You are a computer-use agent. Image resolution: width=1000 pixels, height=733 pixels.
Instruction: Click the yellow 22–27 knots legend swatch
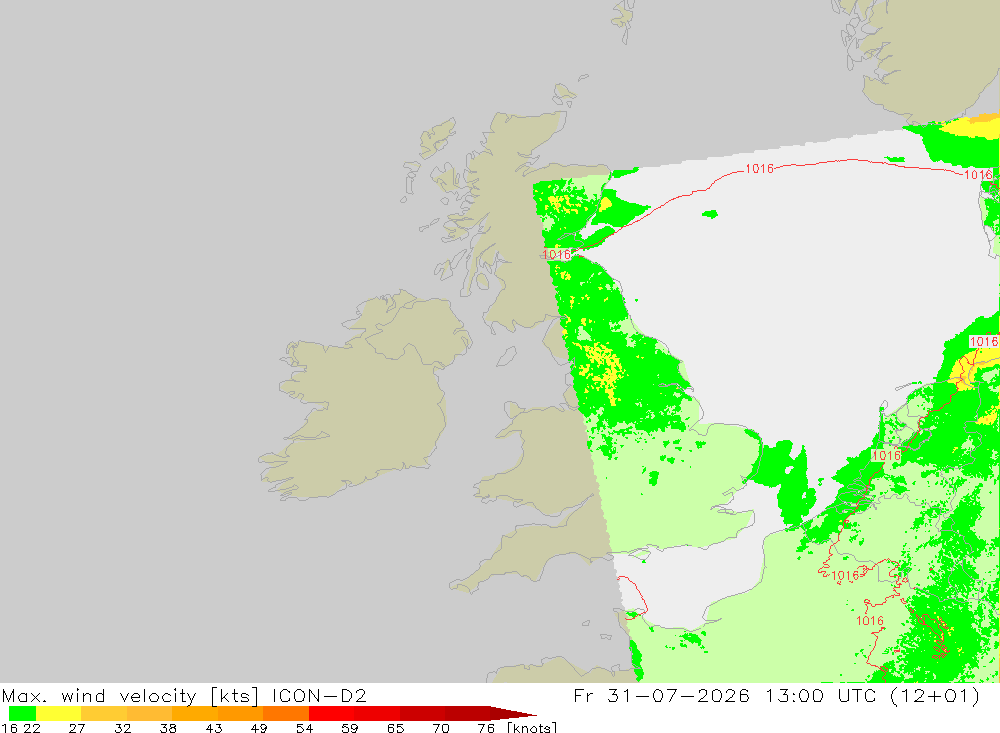point(59,713)
